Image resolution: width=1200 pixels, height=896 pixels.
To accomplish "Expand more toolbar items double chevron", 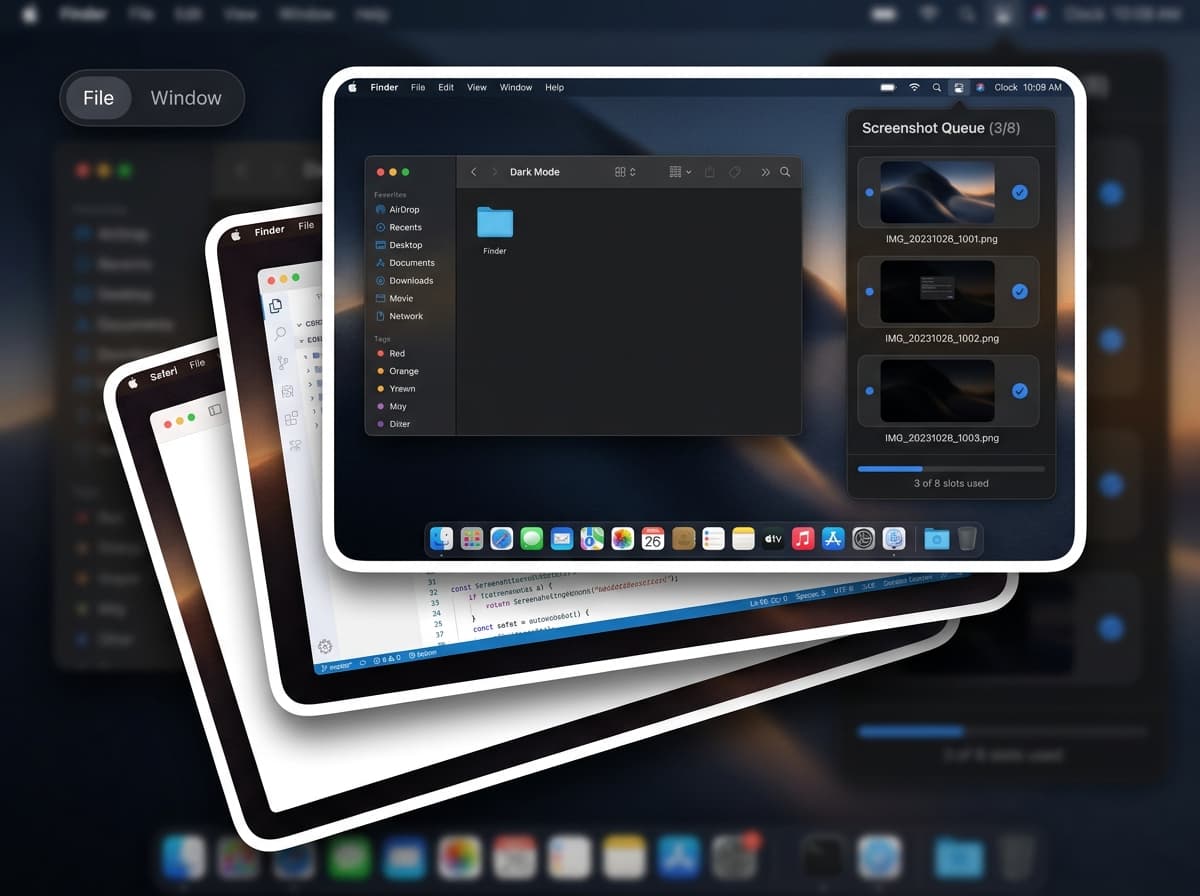I will [765, 172].
